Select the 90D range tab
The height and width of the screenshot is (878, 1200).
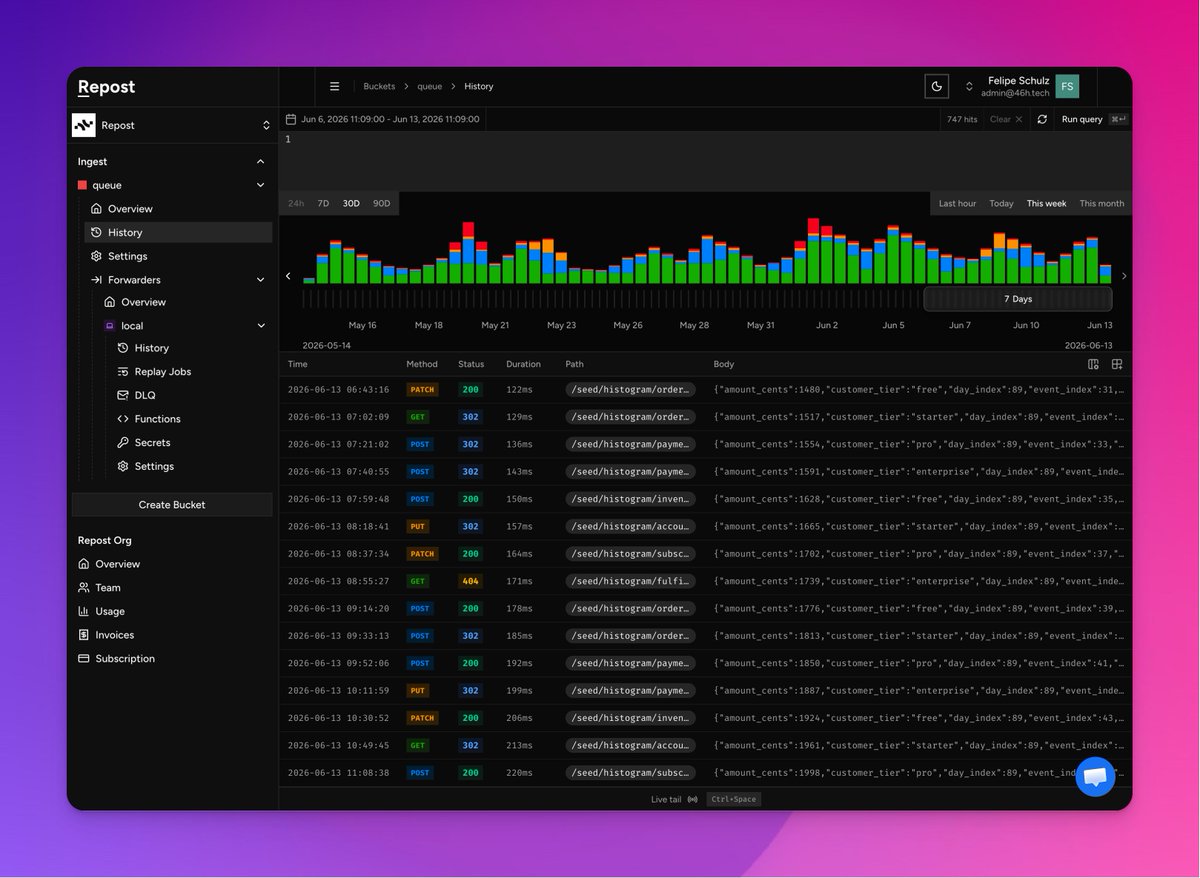[381, 203]
